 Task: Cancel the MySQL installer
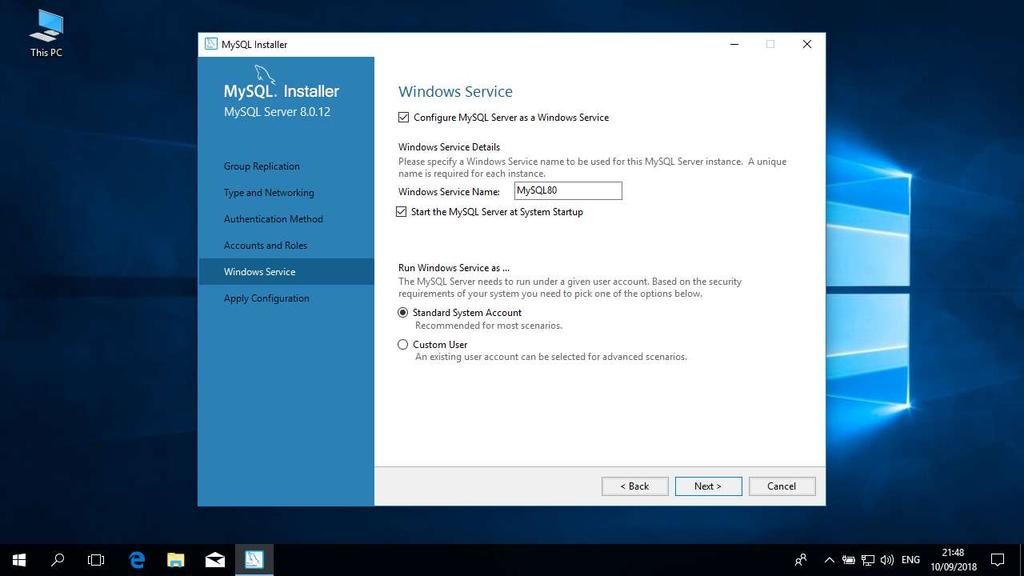coord(782,486)
